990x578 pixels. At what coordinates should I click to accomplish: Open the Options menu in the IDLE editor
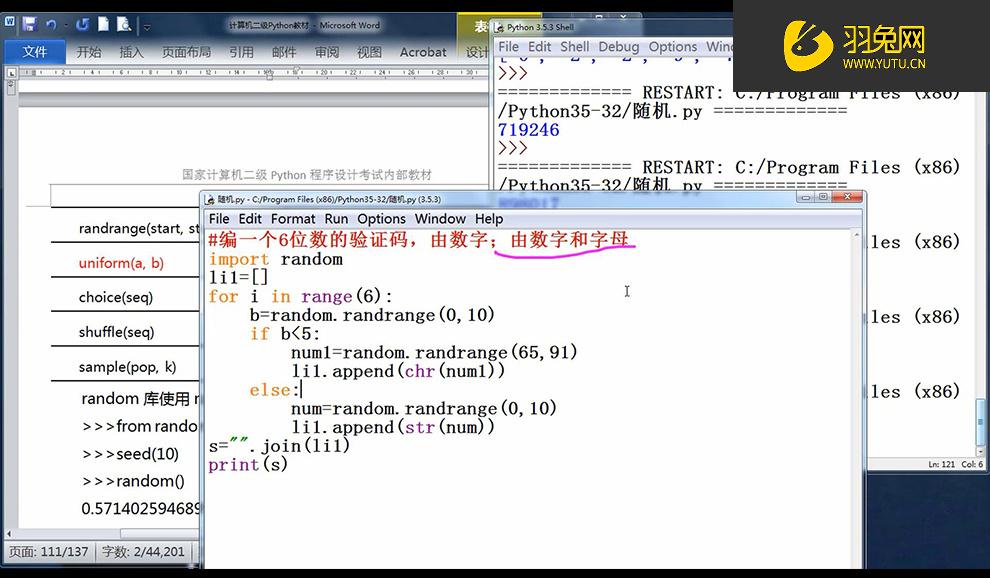(381, 218)
